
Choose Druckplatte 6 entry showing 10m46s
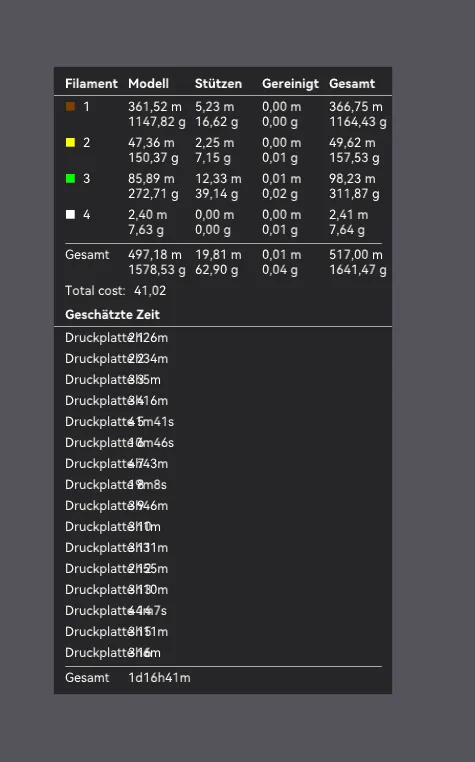point(120,443)
